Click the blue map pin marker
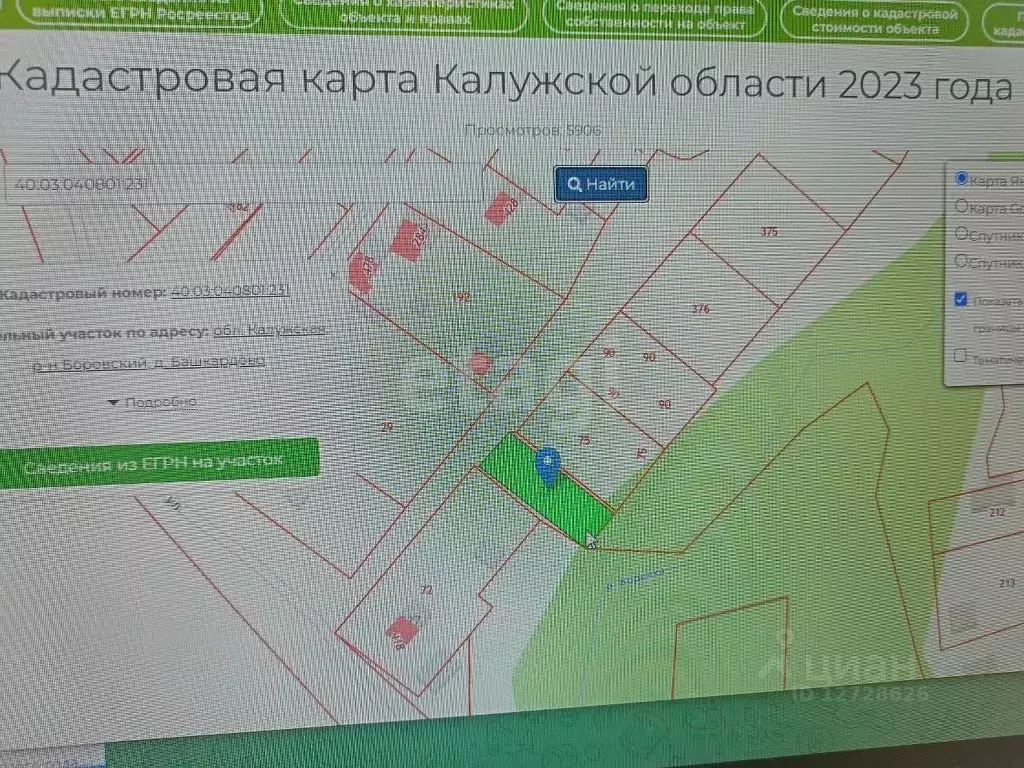Image resolution: width=1024 pixels, height=768 pixels. 548,465
